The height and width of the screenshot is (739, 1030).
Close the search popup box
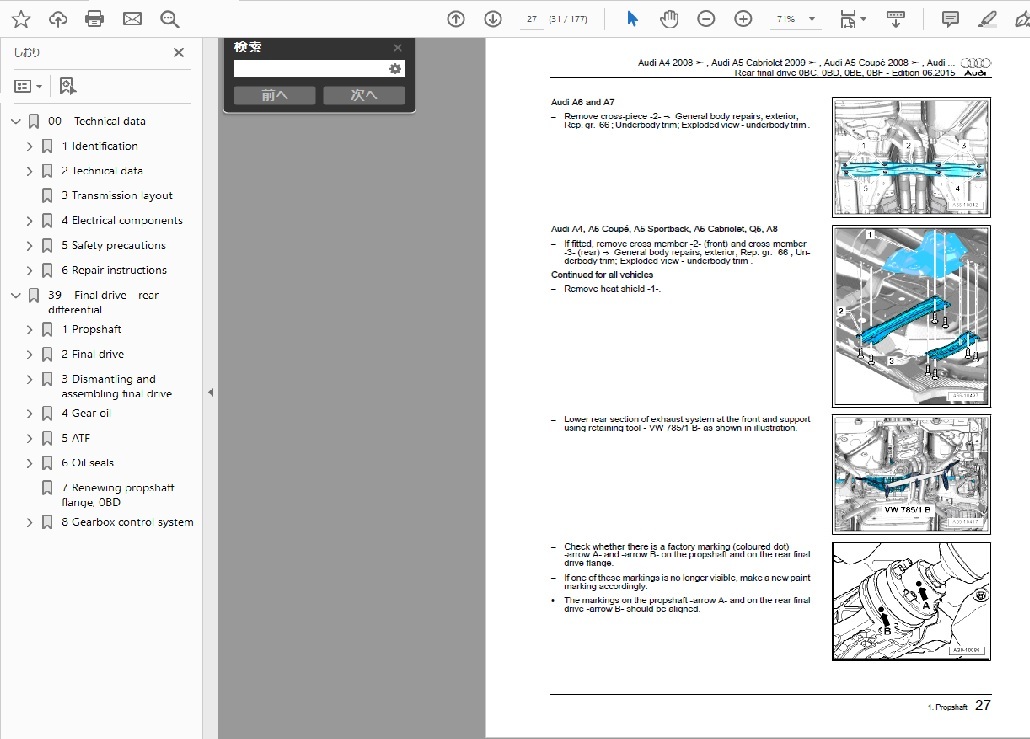click(397, 48)
